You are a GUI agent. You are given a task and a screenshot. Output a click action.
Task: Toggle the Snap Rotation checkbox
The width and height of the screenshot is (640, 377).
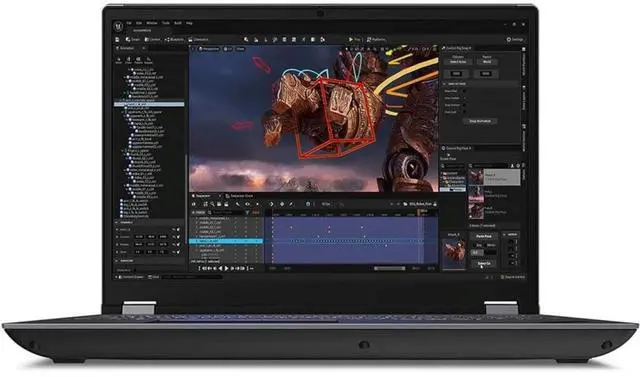click(464, 105)
